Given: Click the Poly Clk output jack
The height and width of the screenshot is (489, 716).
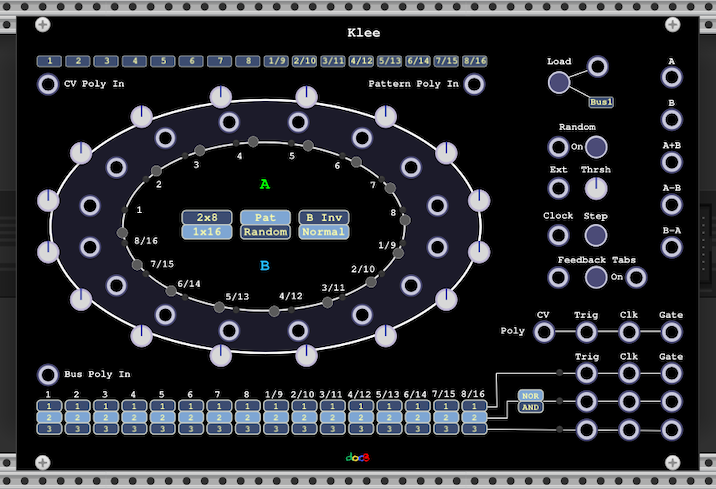Looking at the screenshot, I should (629, 332).
